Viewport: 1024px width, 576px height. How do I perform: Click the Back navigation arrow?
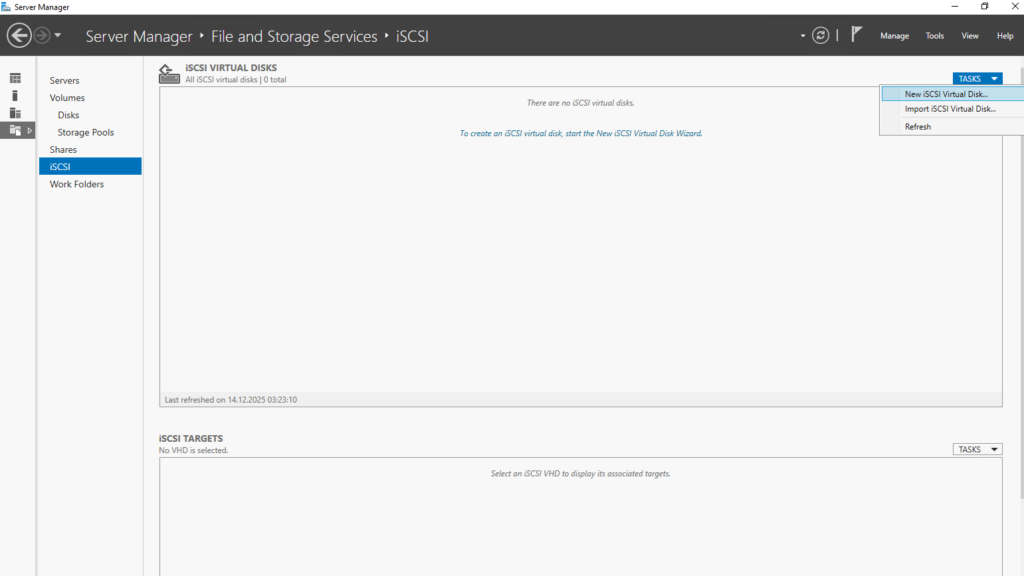point(19,36)
